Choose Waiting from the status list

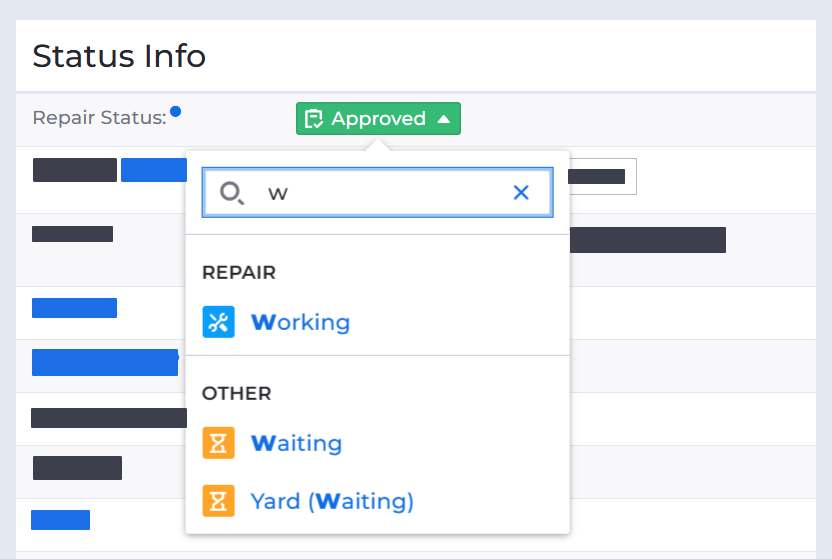(x=296, y=443)
